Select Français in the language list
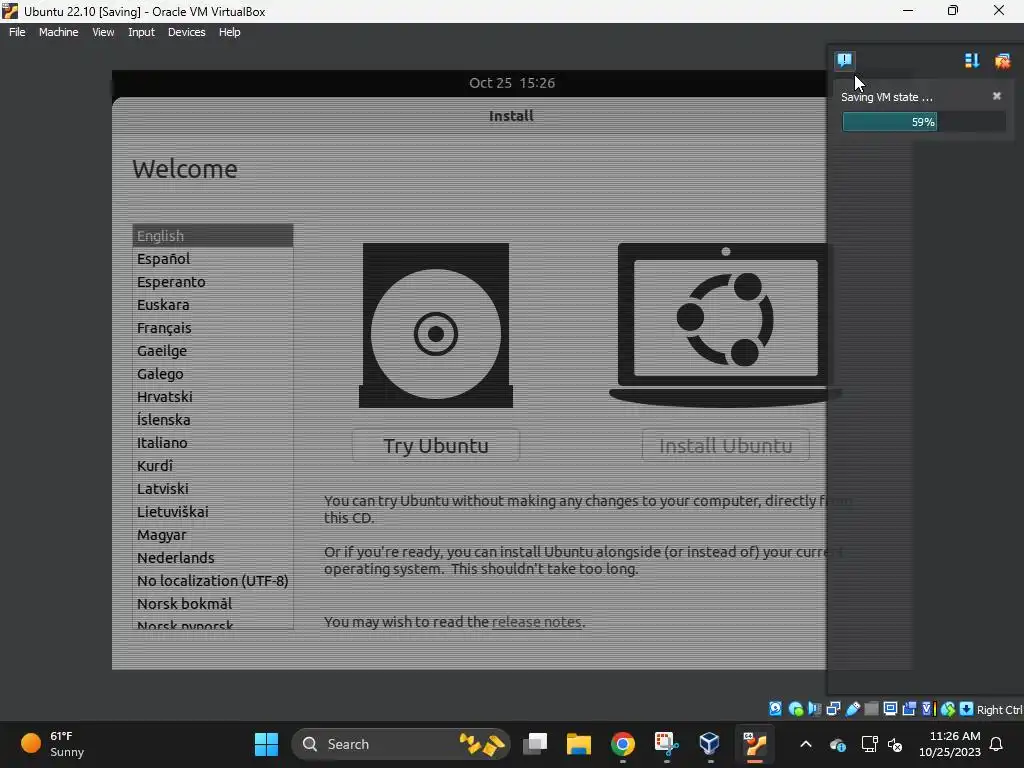The height and width of the screenshot is (768, 1024). [213, 328]
